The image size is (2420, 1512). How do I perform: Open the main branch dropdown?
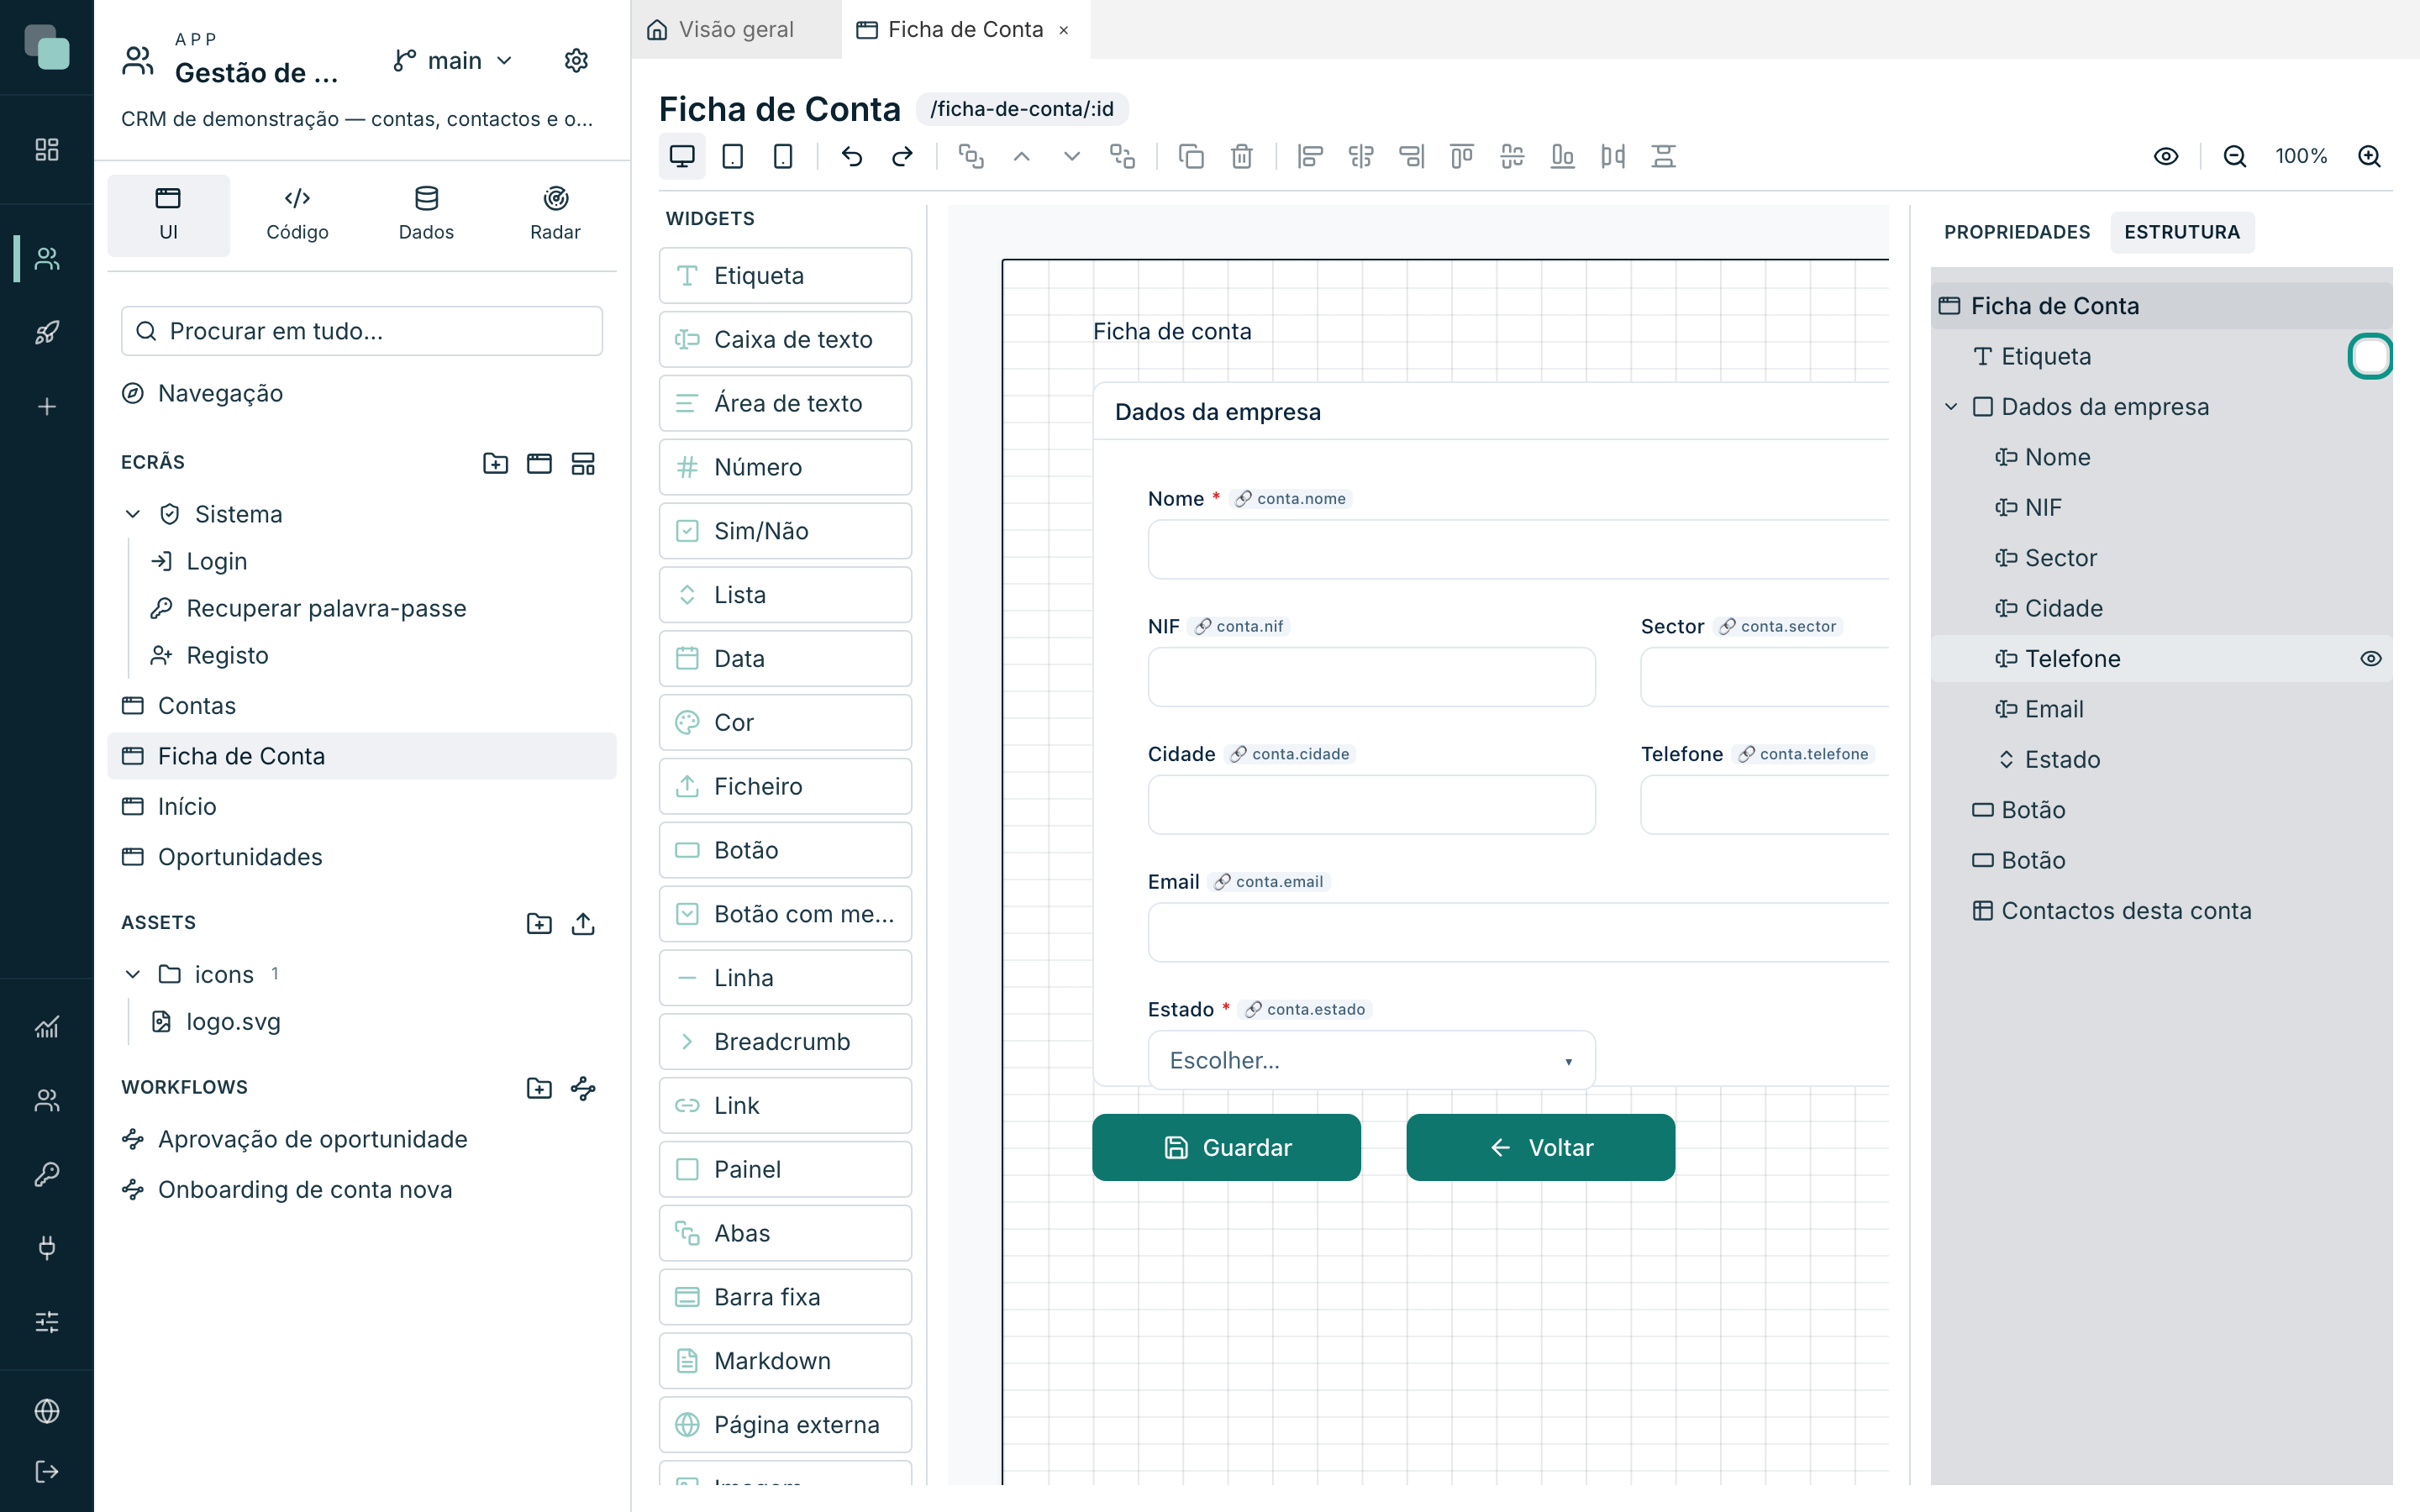pyautogui.click(x=453, y=61)
